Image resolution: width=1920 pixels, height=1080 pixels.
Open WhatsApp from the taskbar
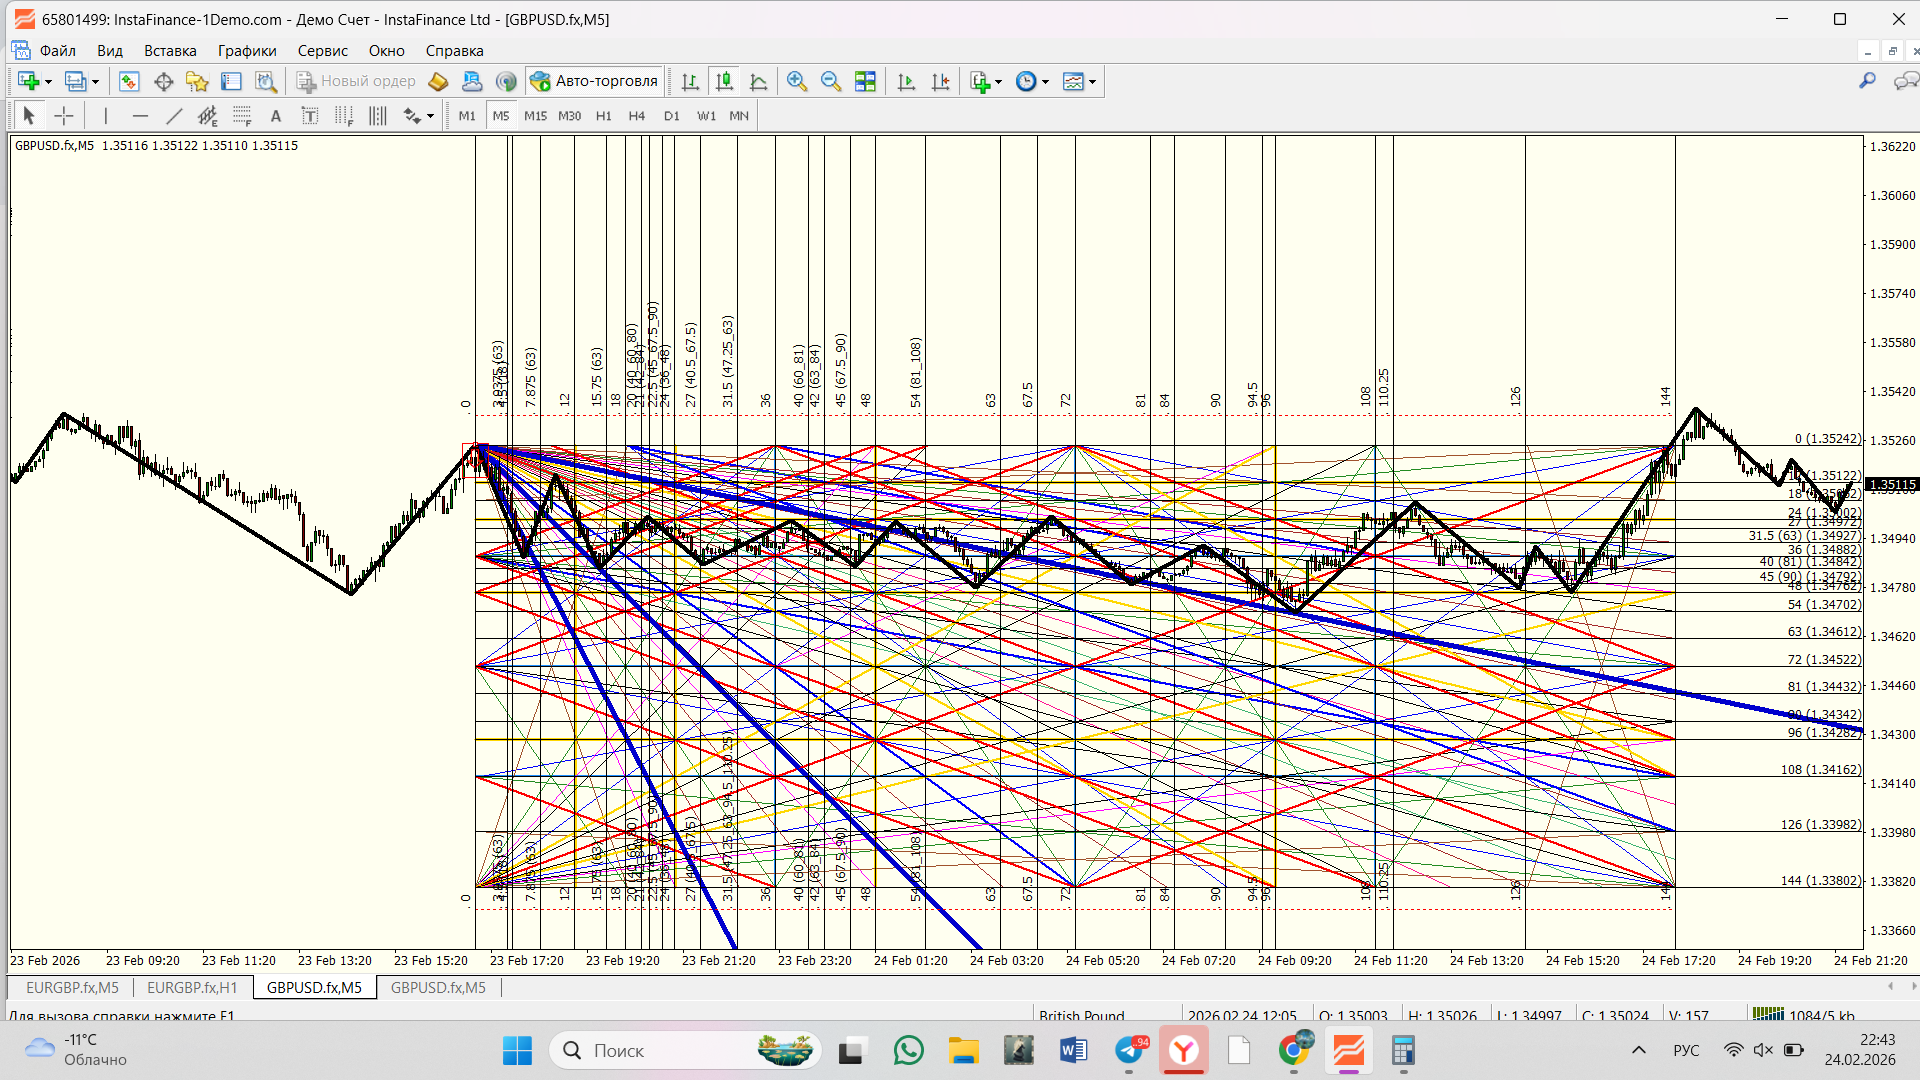(908, 1050)
